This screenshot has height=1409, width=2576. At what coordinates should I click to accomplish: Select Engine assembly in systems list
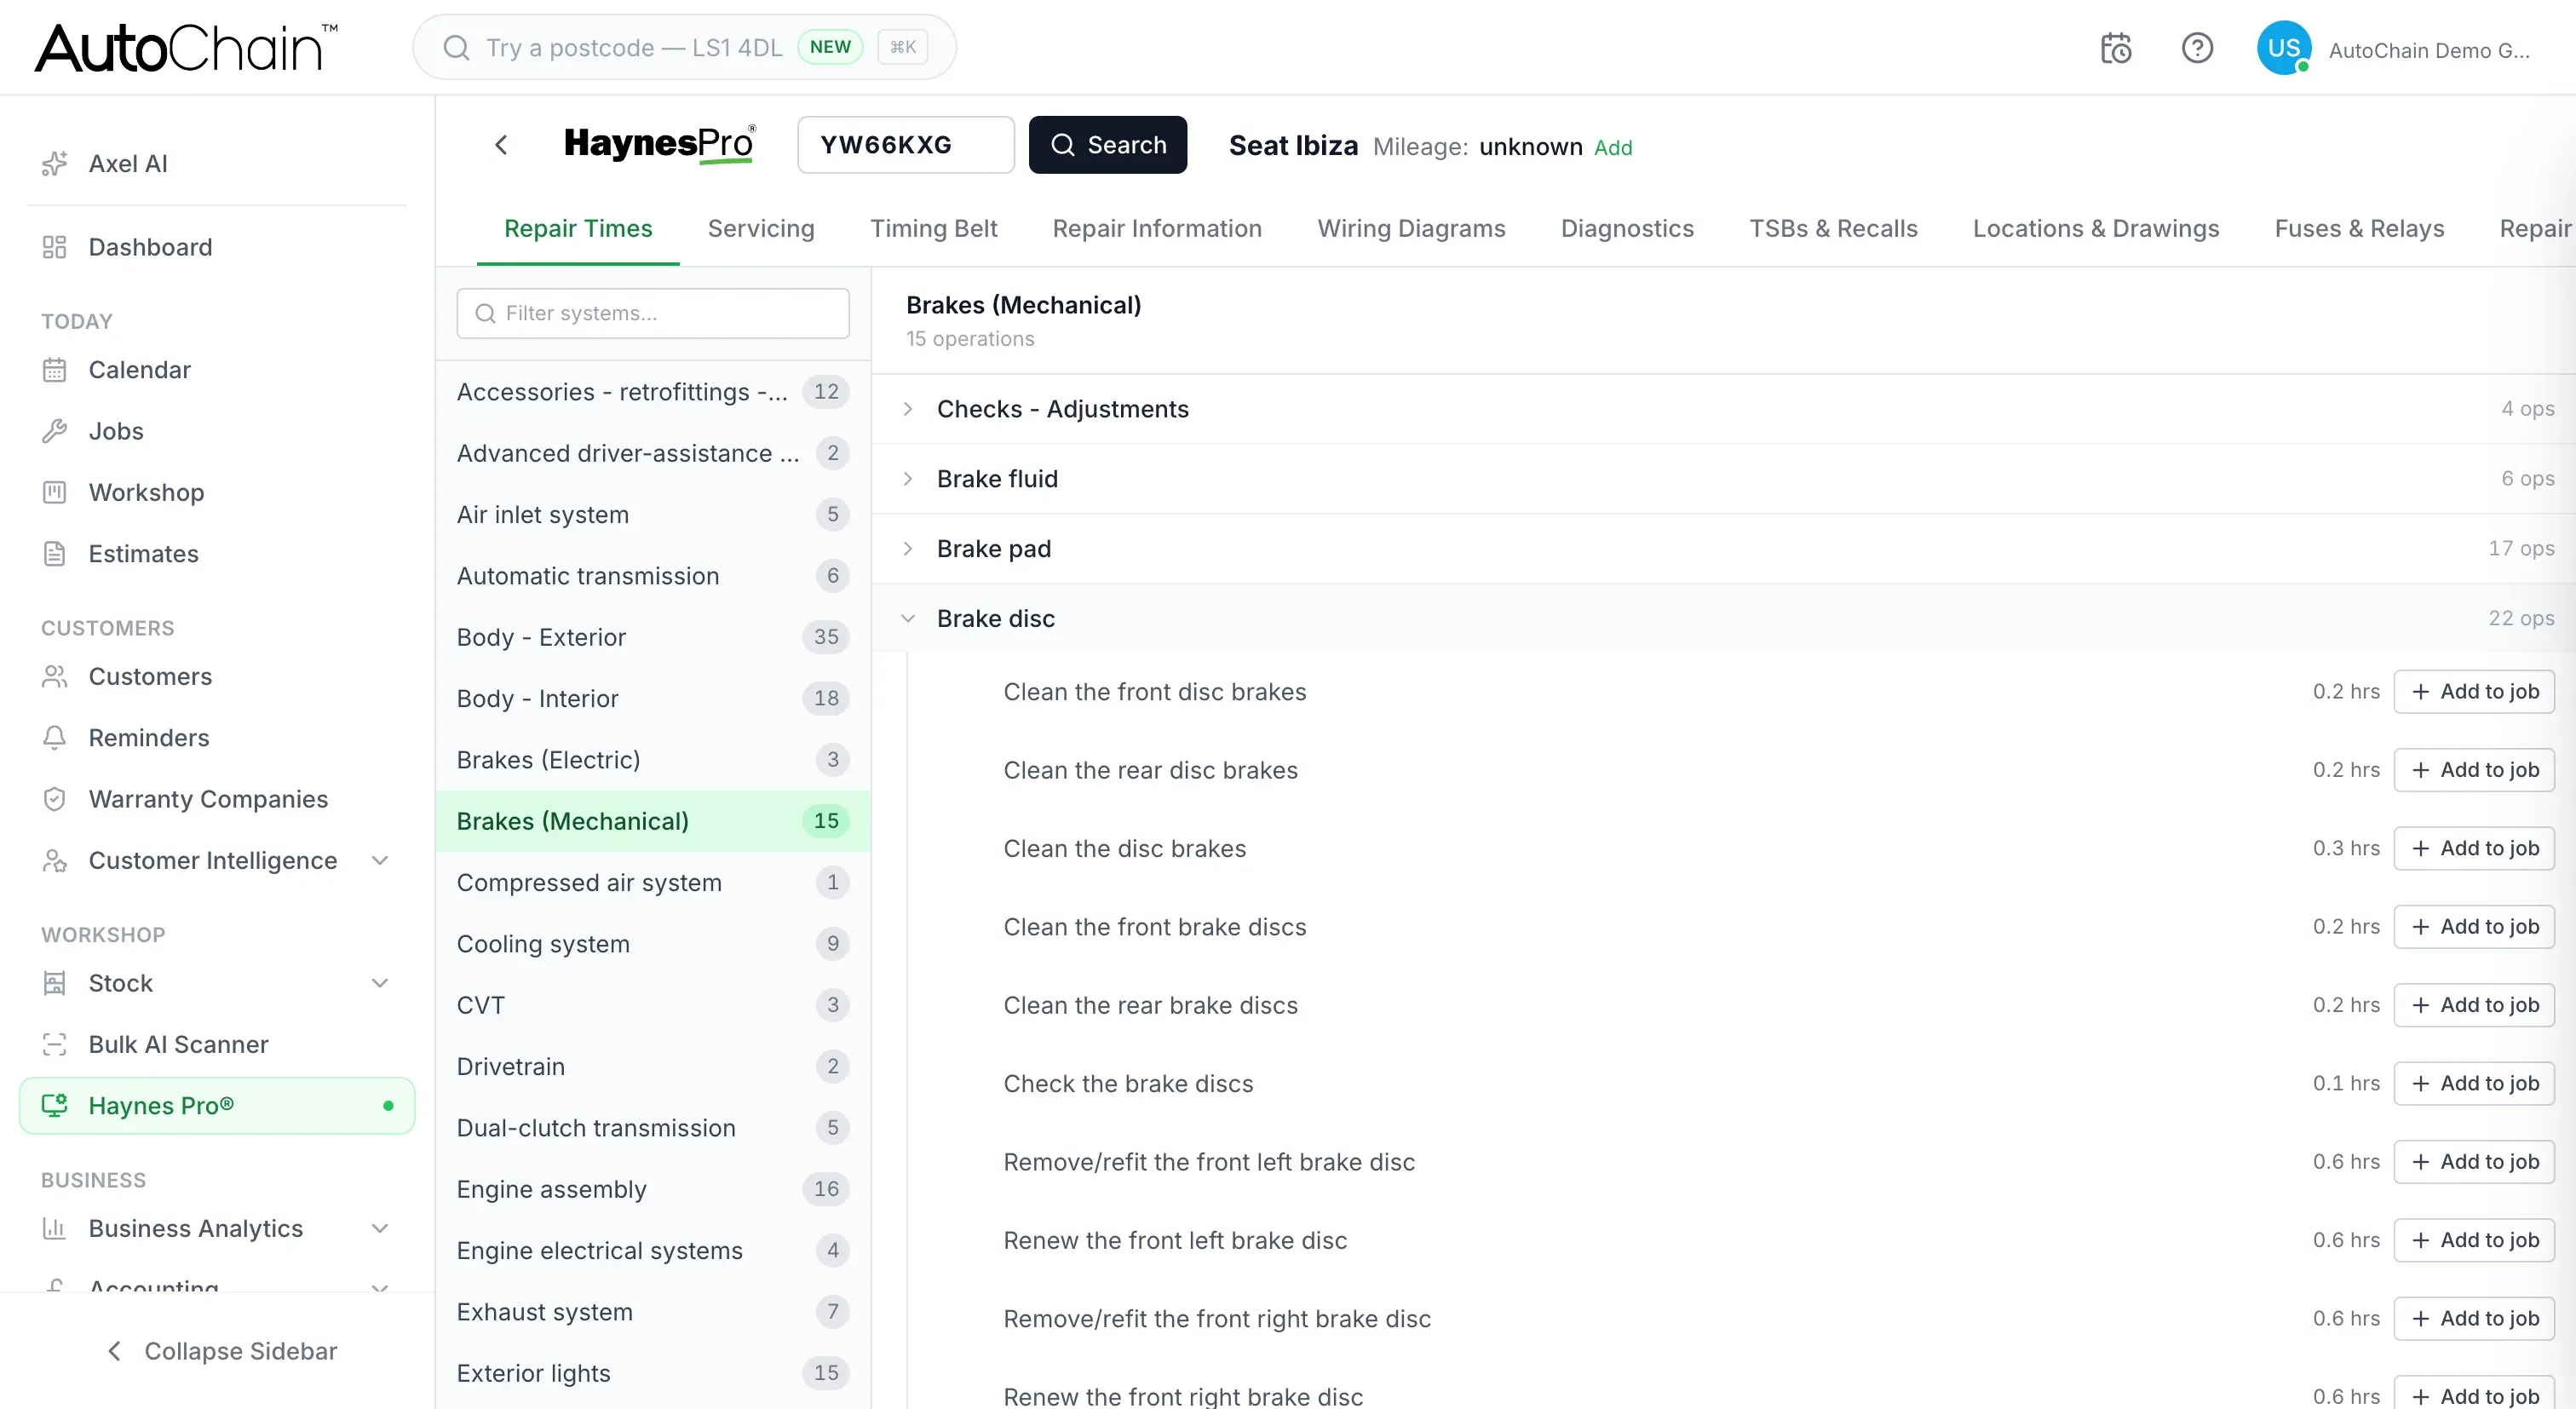point(653,1190)
